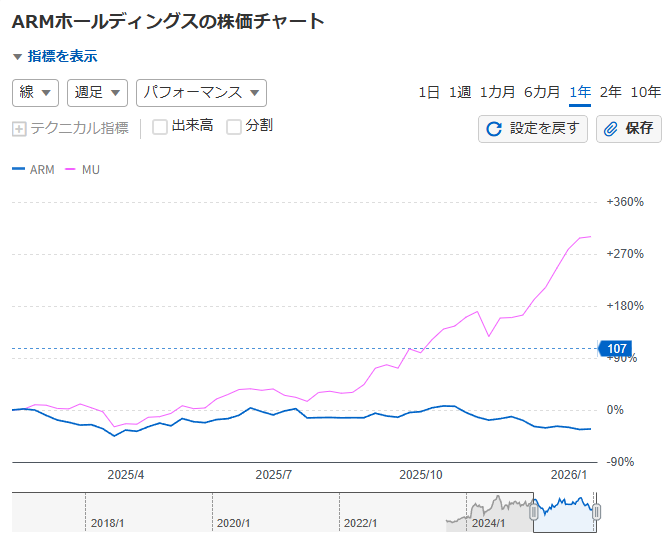
Task: Click the ARM legend line swatch
Action: [x=18, y=169]
